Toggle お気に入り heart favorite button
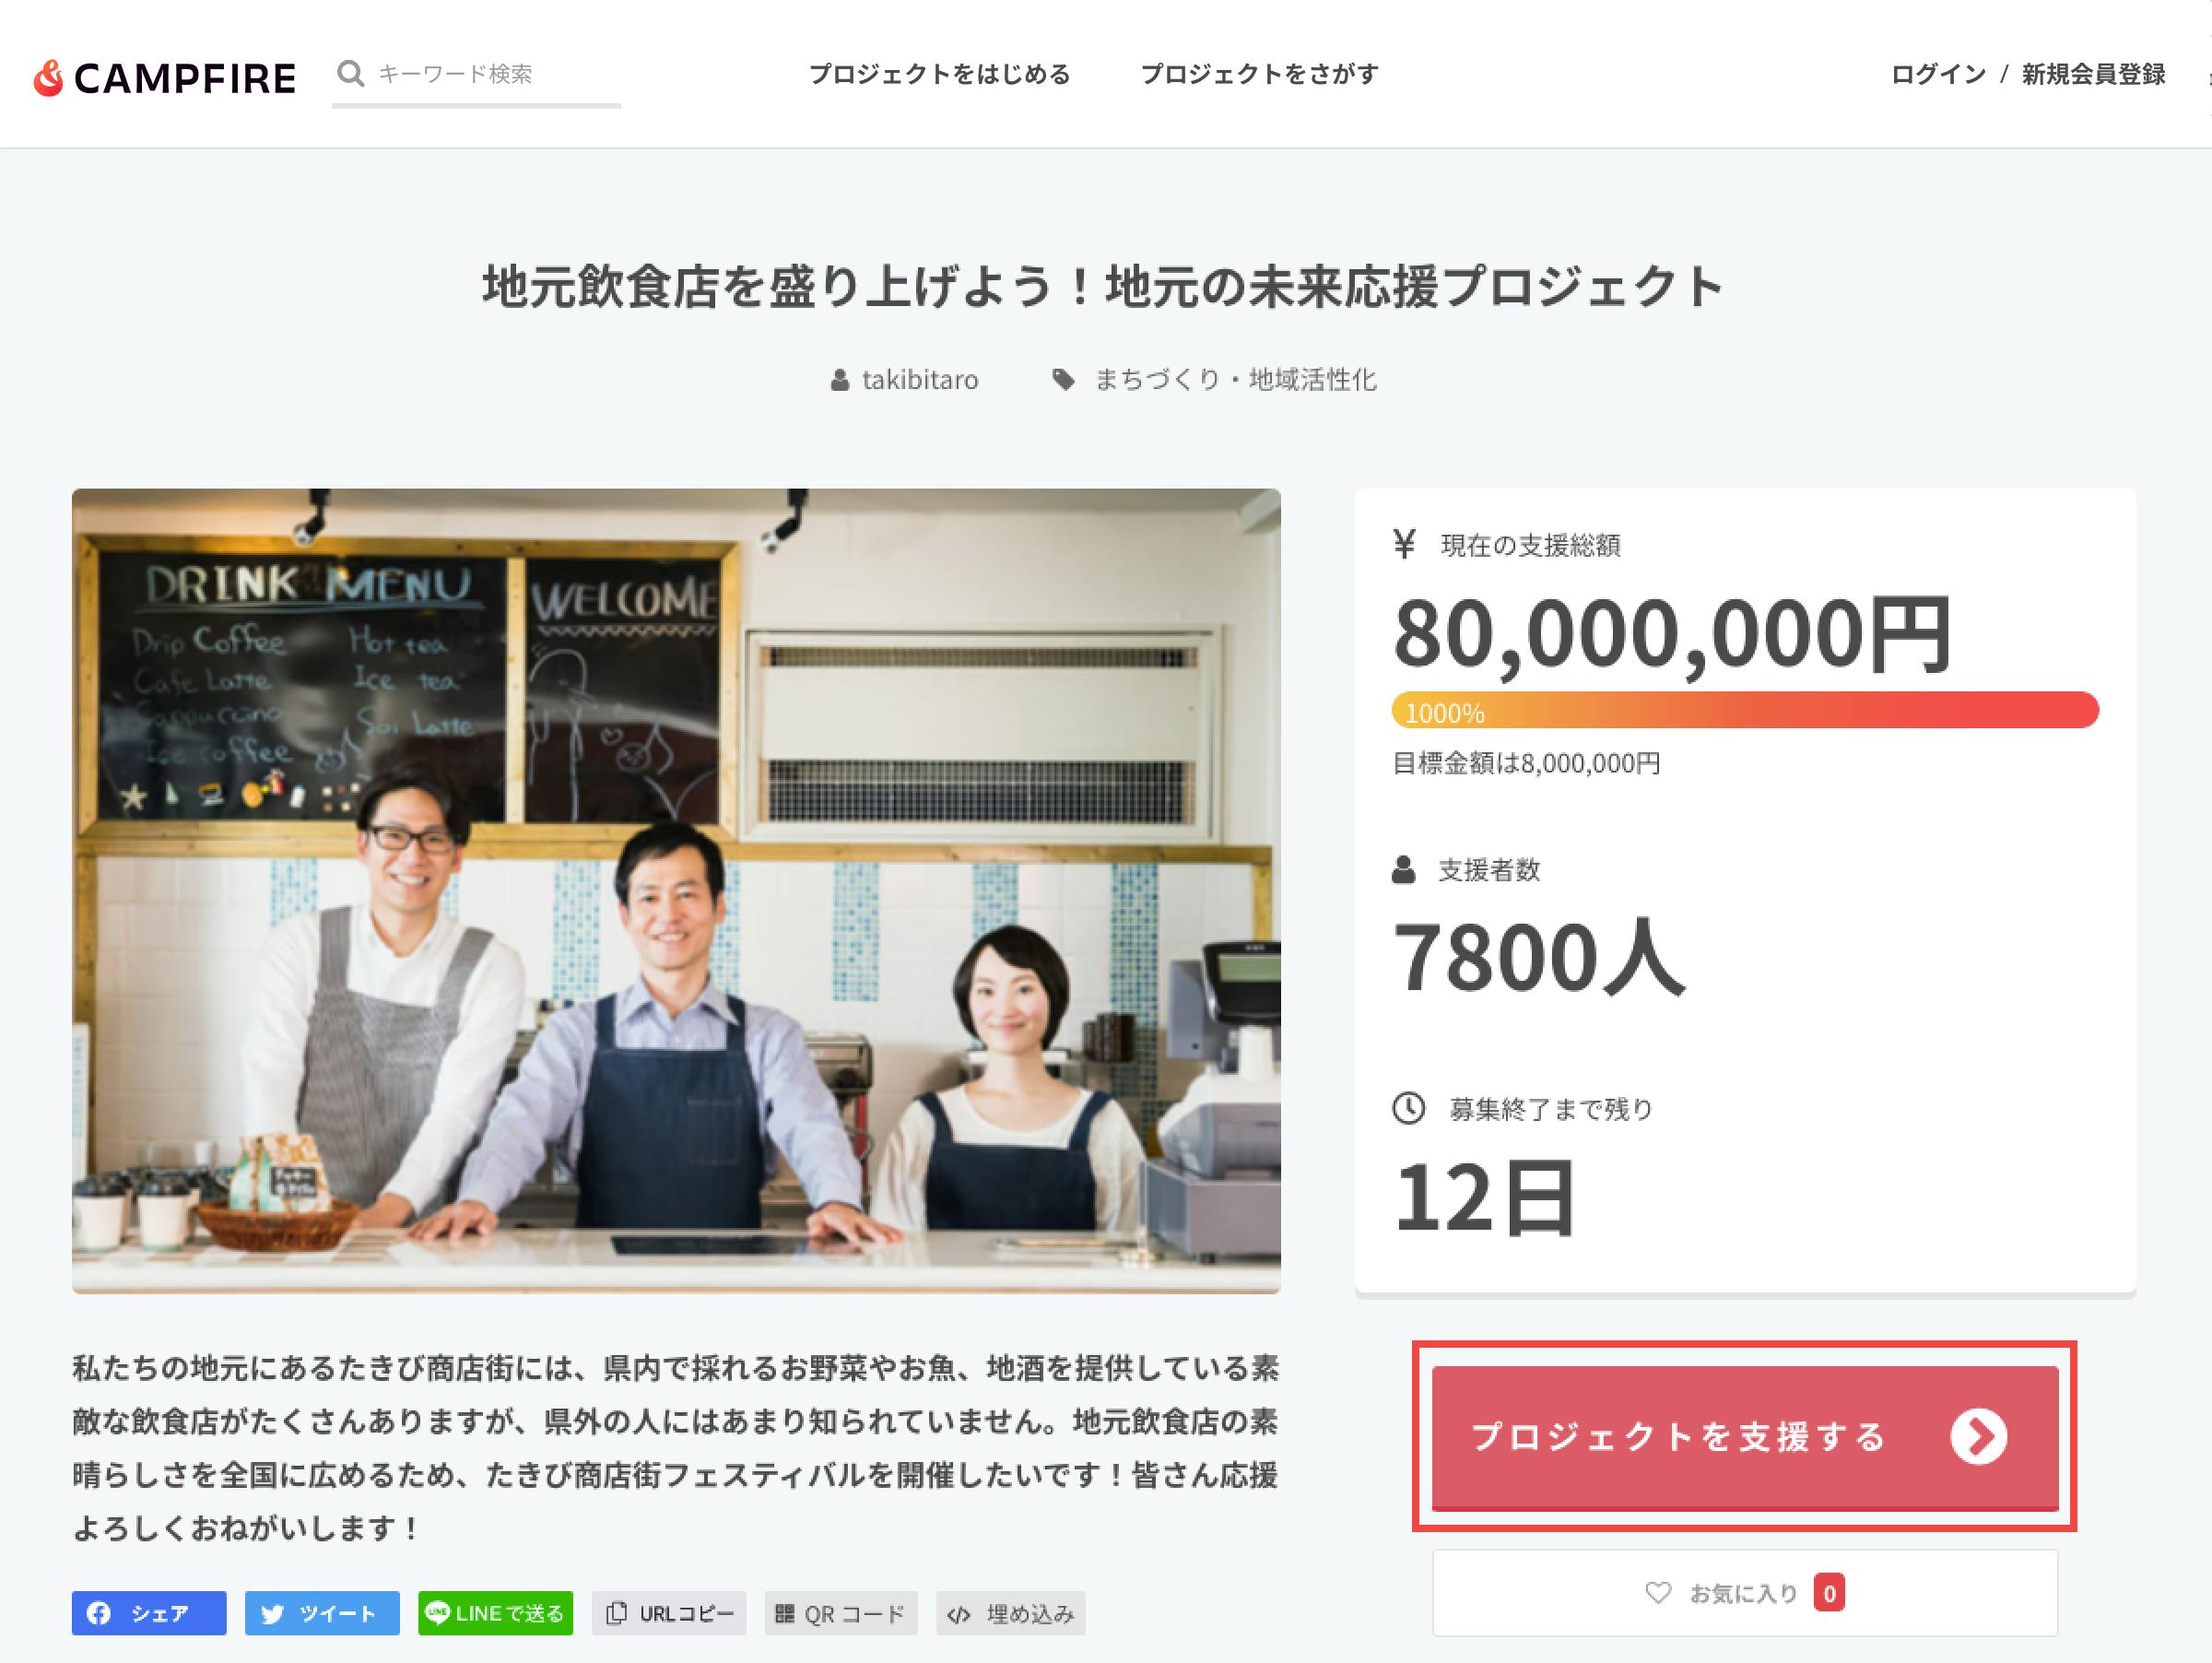This screenshot has width=2212, height=1663. point(1745,1593)
